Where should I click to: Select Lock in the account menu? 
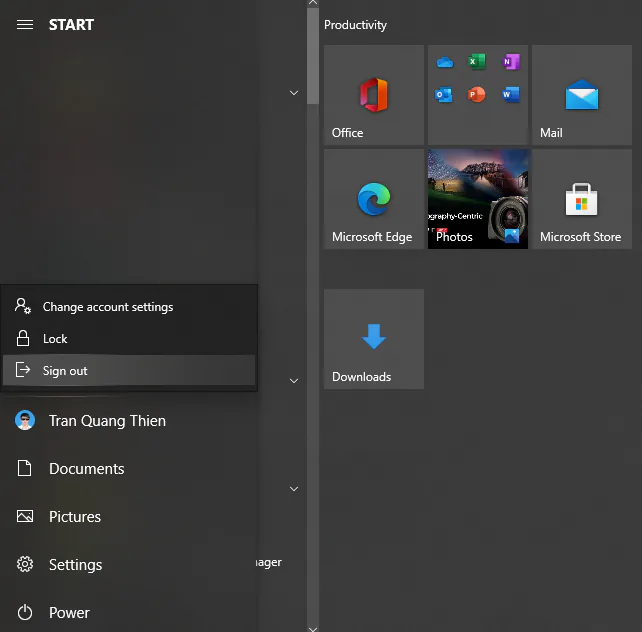point(129,339)
